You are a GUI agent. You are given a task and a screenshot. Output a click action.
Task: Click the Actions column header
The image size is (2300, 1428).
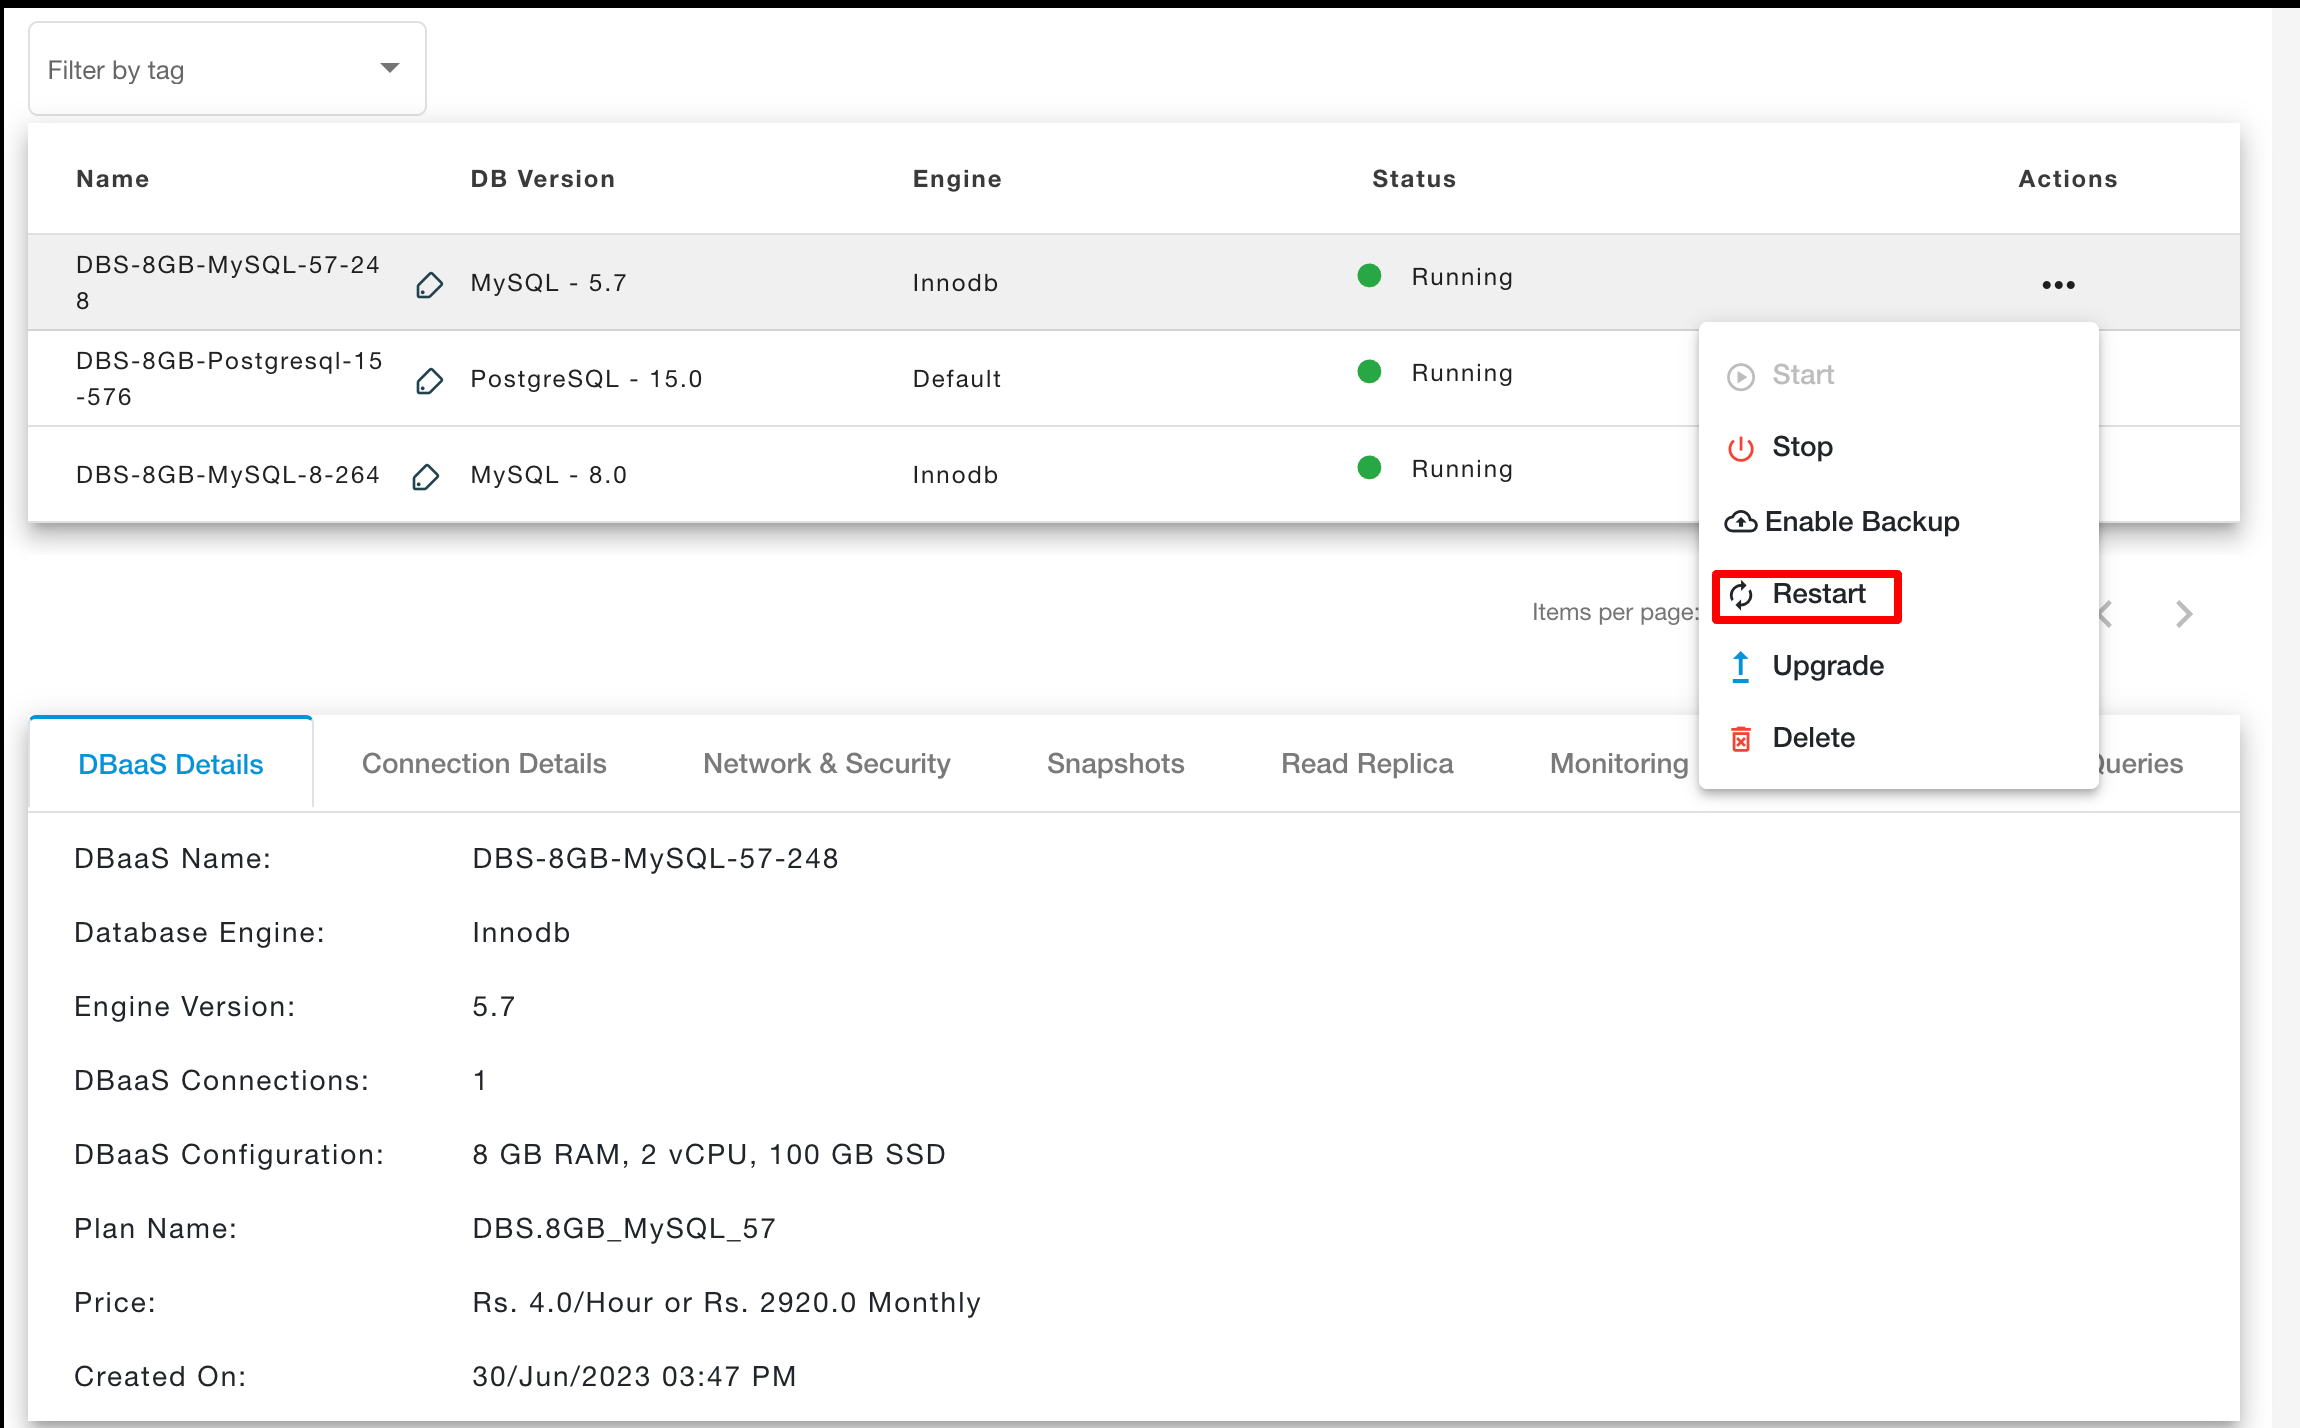pos(2068,179)
